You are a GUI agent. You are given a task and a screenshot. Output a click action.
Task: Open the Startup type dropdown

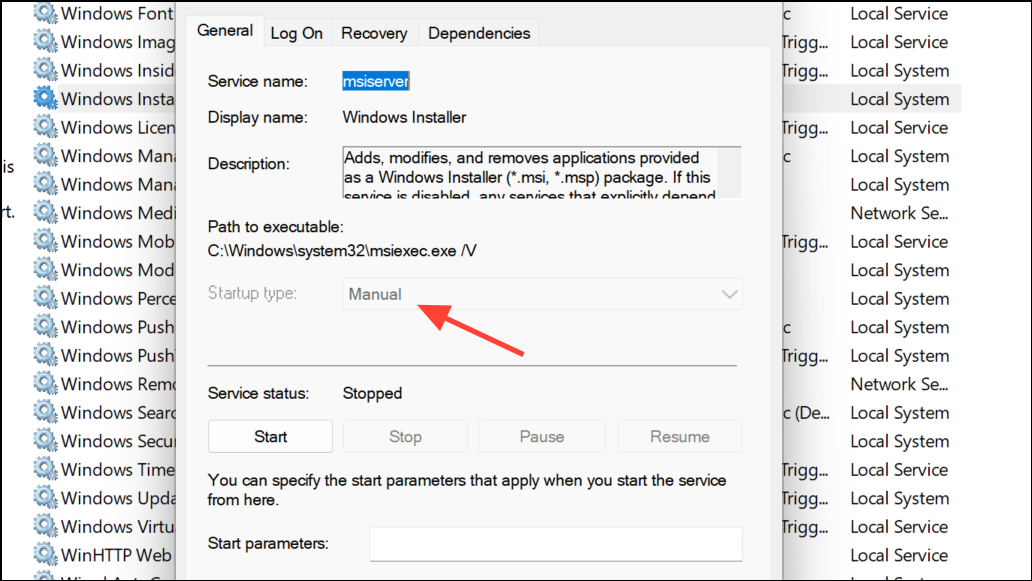[x=542, y=294]
